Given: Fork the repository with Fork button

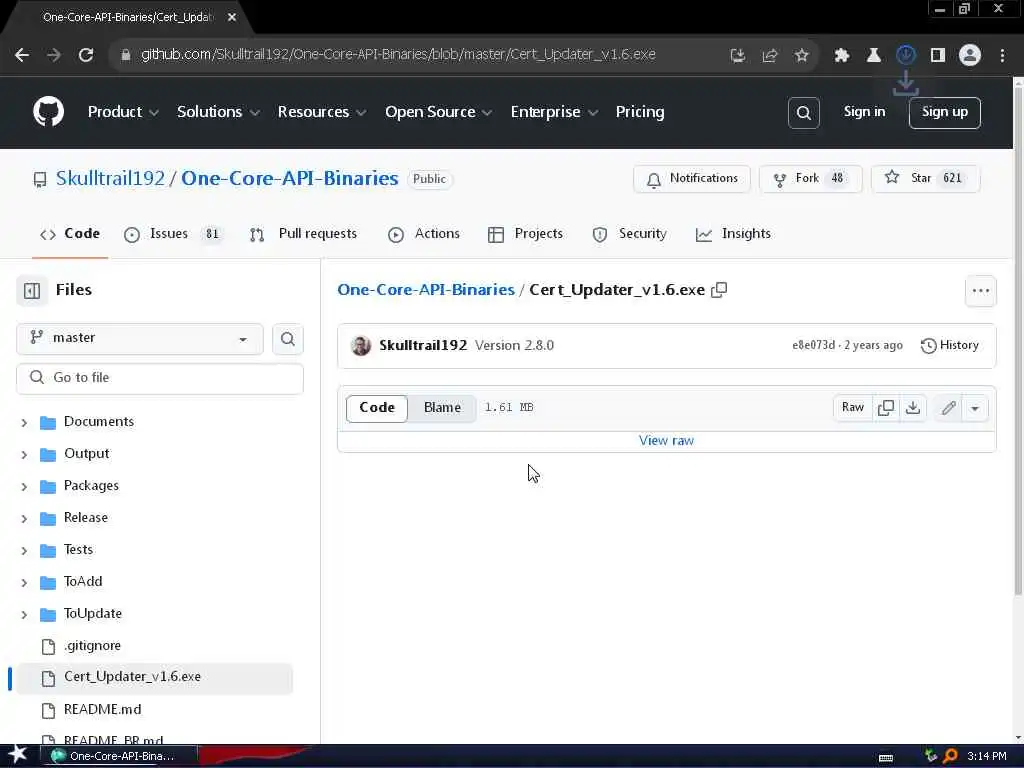Looking at the screenshot, I should point(810,179).
